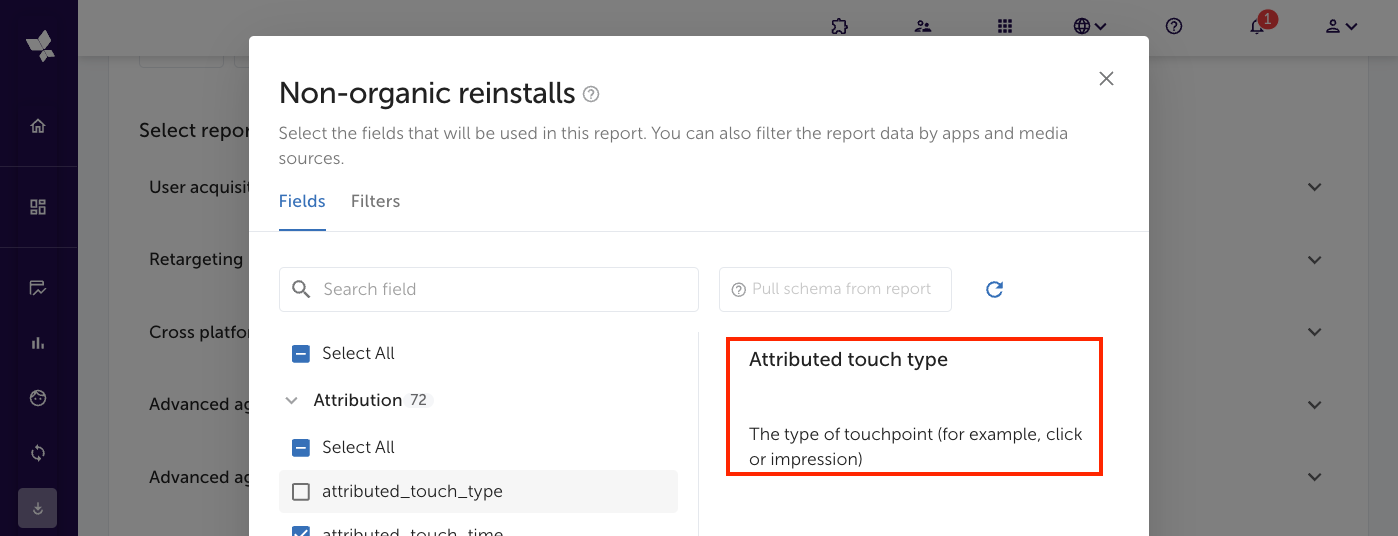Open the apps grid icon in top bar

click(1005, 27)
